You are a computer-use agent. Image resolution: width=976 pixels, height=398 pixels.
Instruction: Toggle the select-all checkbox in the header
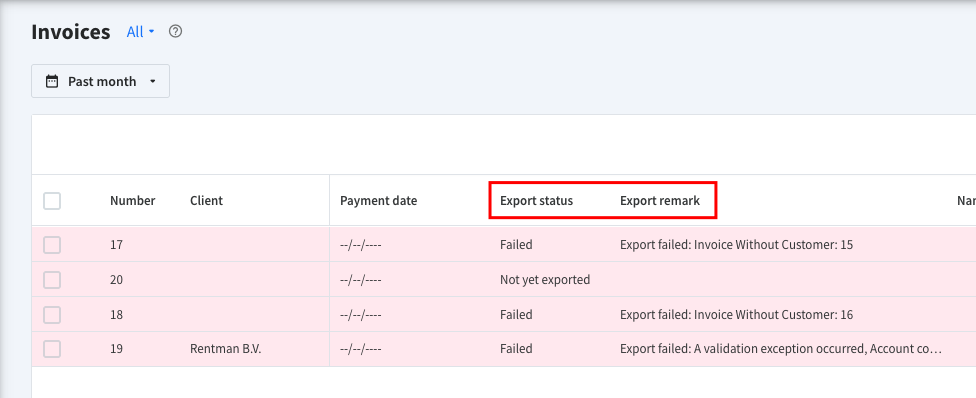(52, 201)
